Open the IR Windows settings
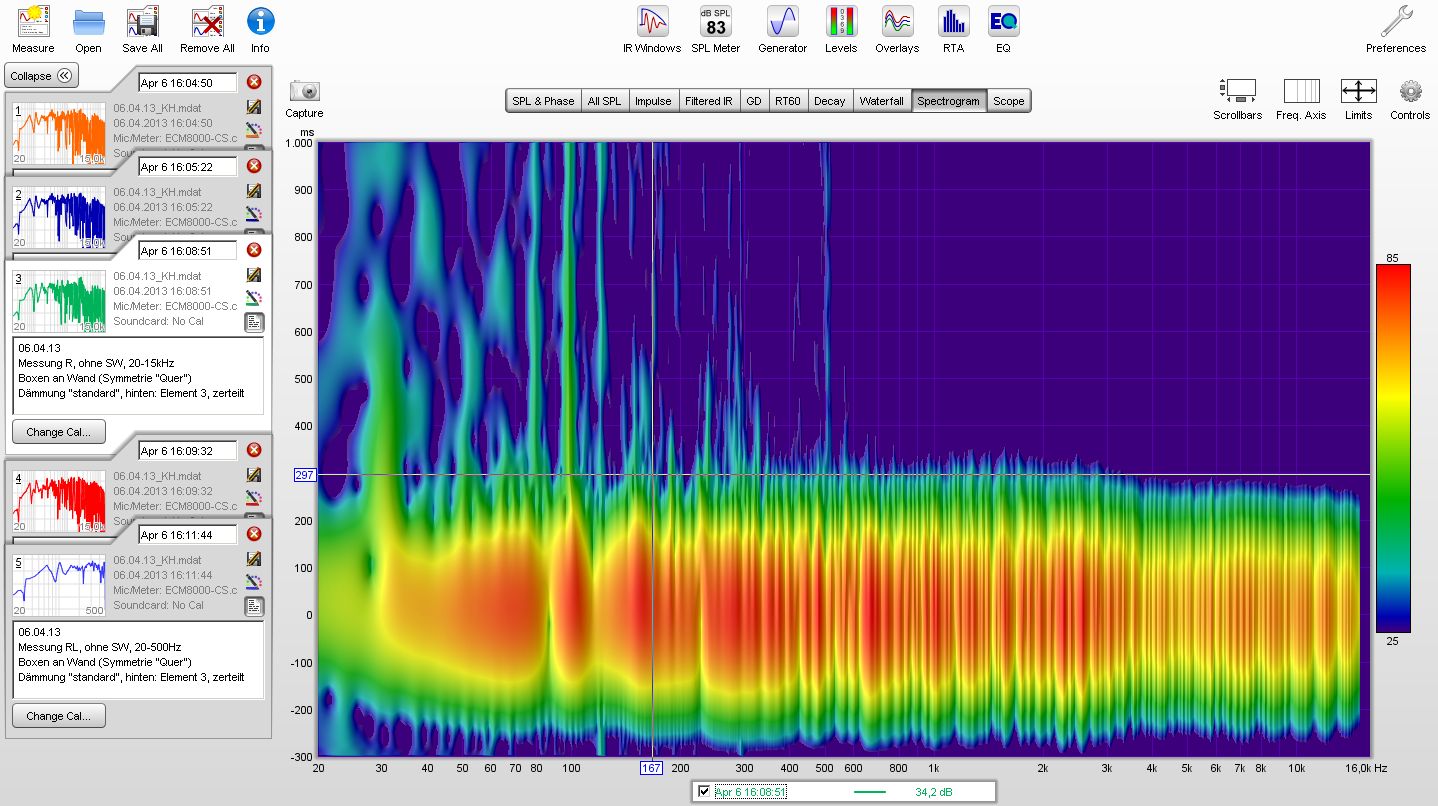This screenshot has height=806, width=1438. coord(652,29)
